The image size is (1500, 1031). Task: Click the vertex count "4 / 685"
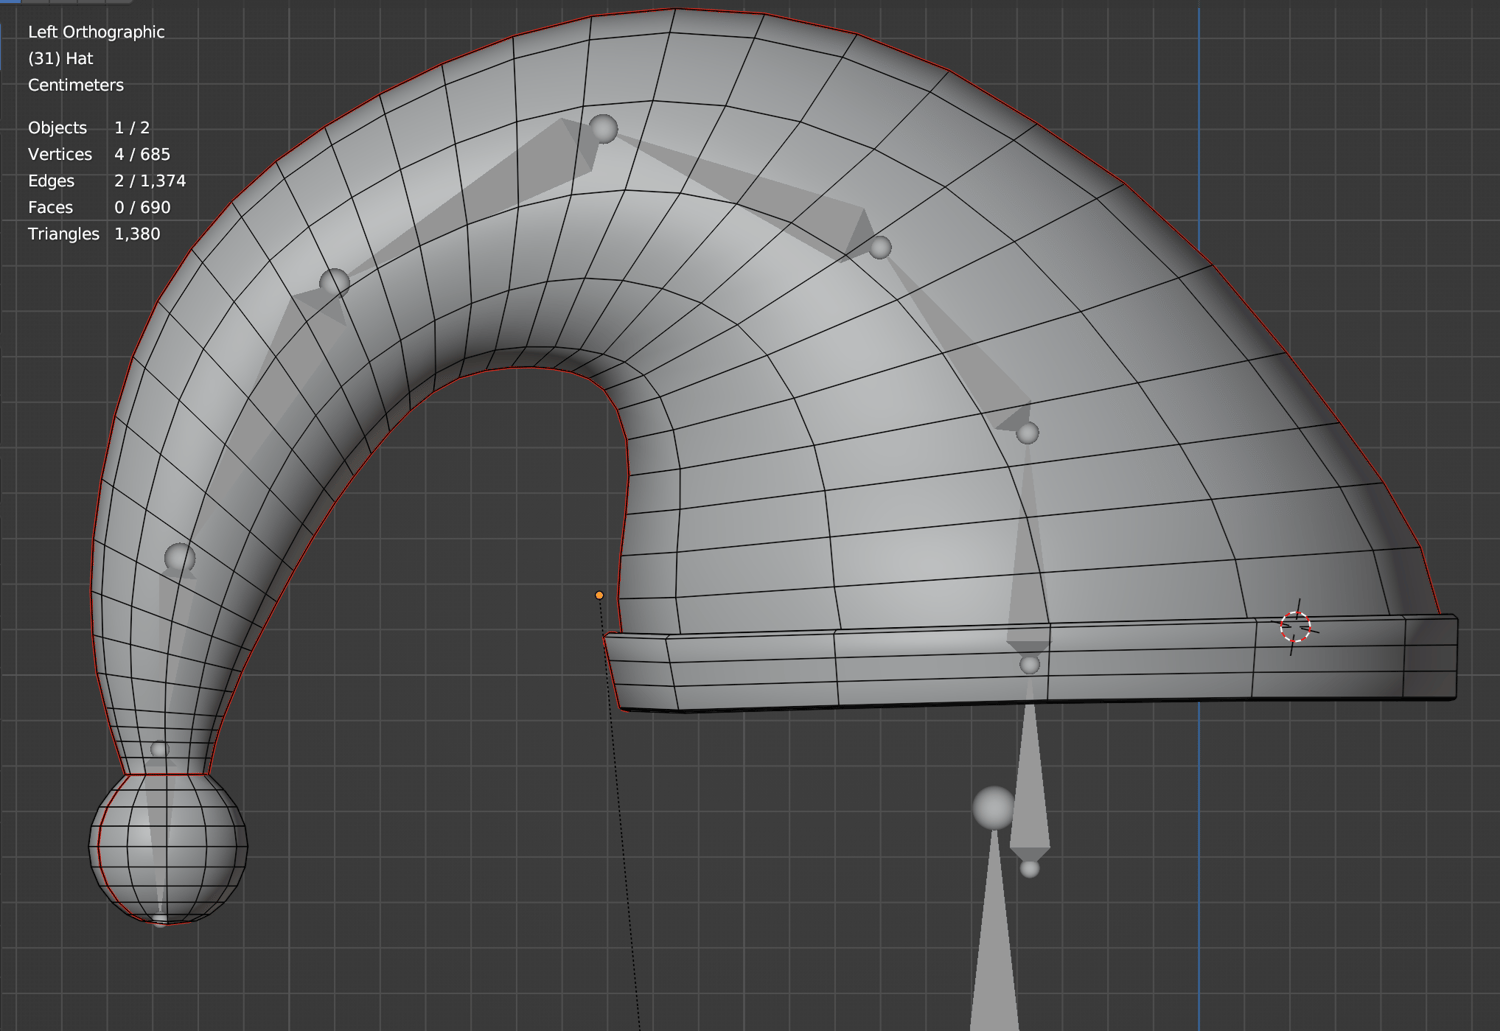click(x=142, y=154)
